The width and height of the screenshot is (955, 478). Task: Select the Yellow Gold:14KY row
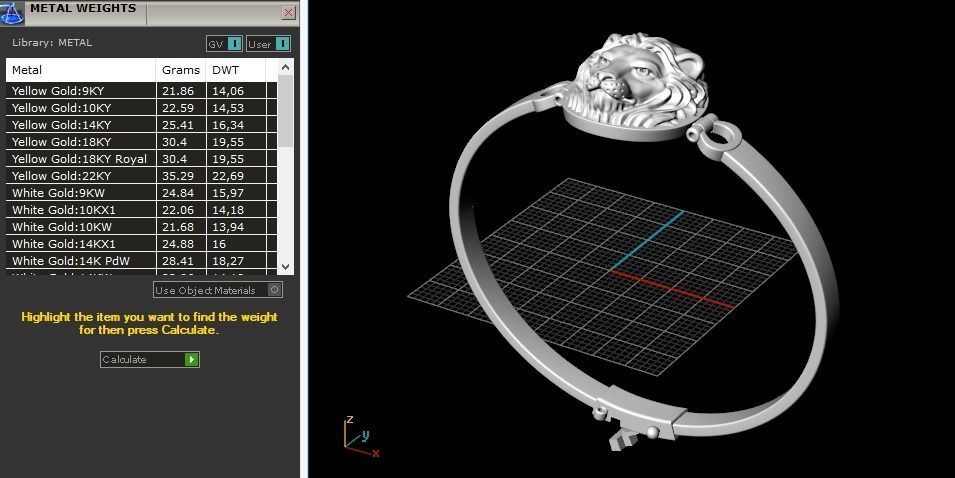141,125
